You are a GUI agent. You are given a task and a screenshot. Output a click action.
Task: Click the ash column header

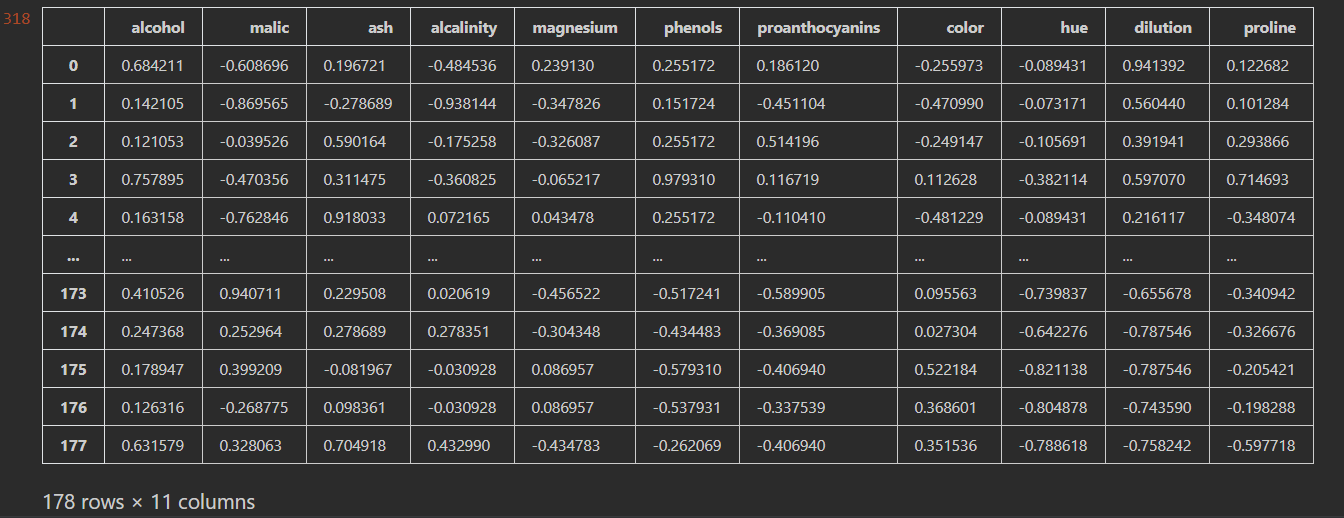point(380,28)
